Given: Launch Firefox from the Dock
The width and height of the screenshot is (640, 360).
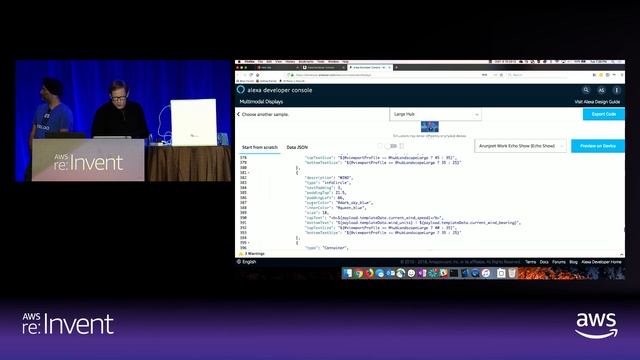Looking at the screenshot, I should pyautogui.click(x=369, y=273).
